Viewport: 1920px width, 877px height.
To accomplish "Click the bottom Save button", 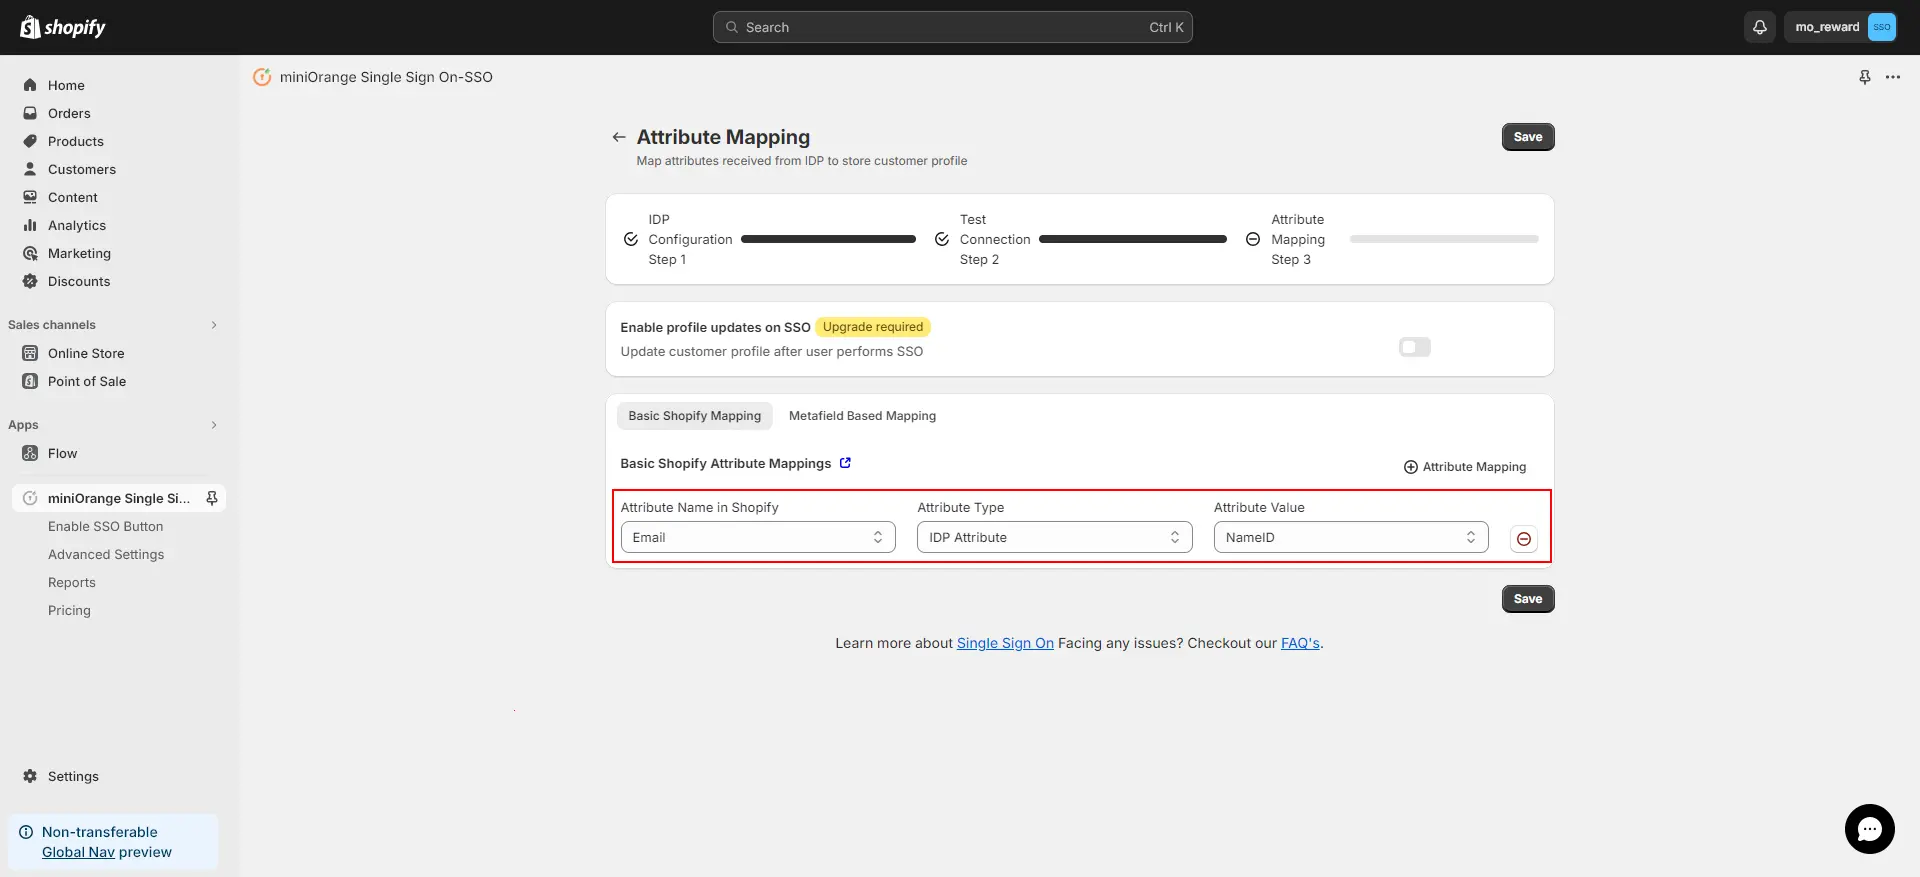I will [1528, 599].
